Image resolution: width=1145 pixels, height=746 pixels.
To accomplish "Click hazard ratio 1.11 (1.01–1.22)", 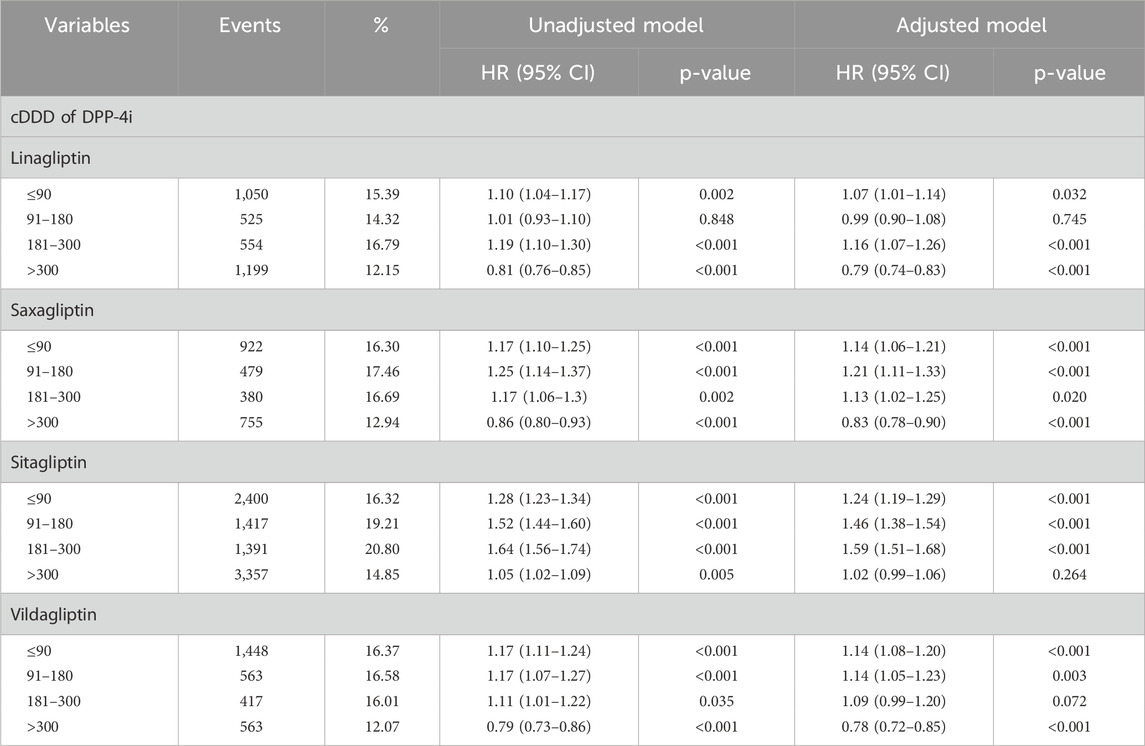I will pyautogui.click(x=539, y=702).
